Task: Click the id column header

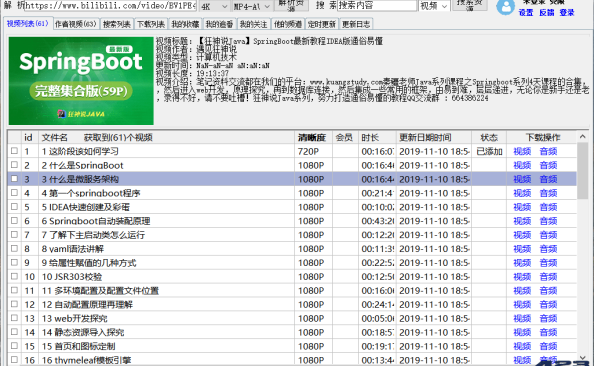Action: click(30, 137)
